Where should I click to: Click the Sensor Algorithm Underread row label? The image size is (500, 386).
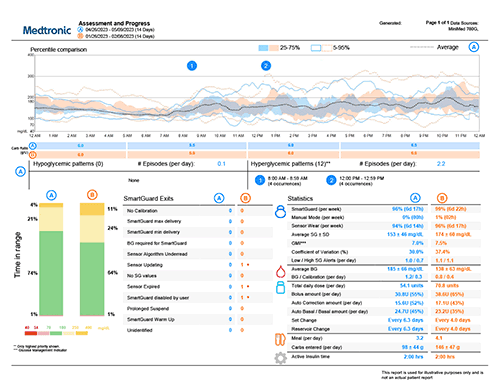tap(157, 254)
